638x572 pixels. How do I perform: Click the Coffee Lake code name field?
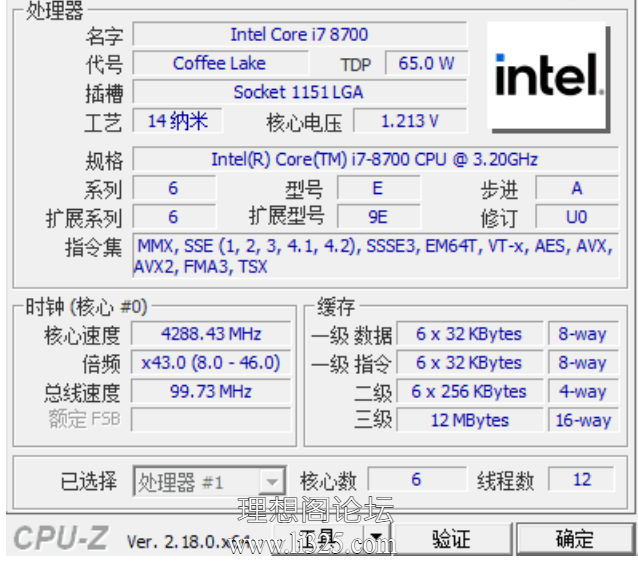coord(219,63)
